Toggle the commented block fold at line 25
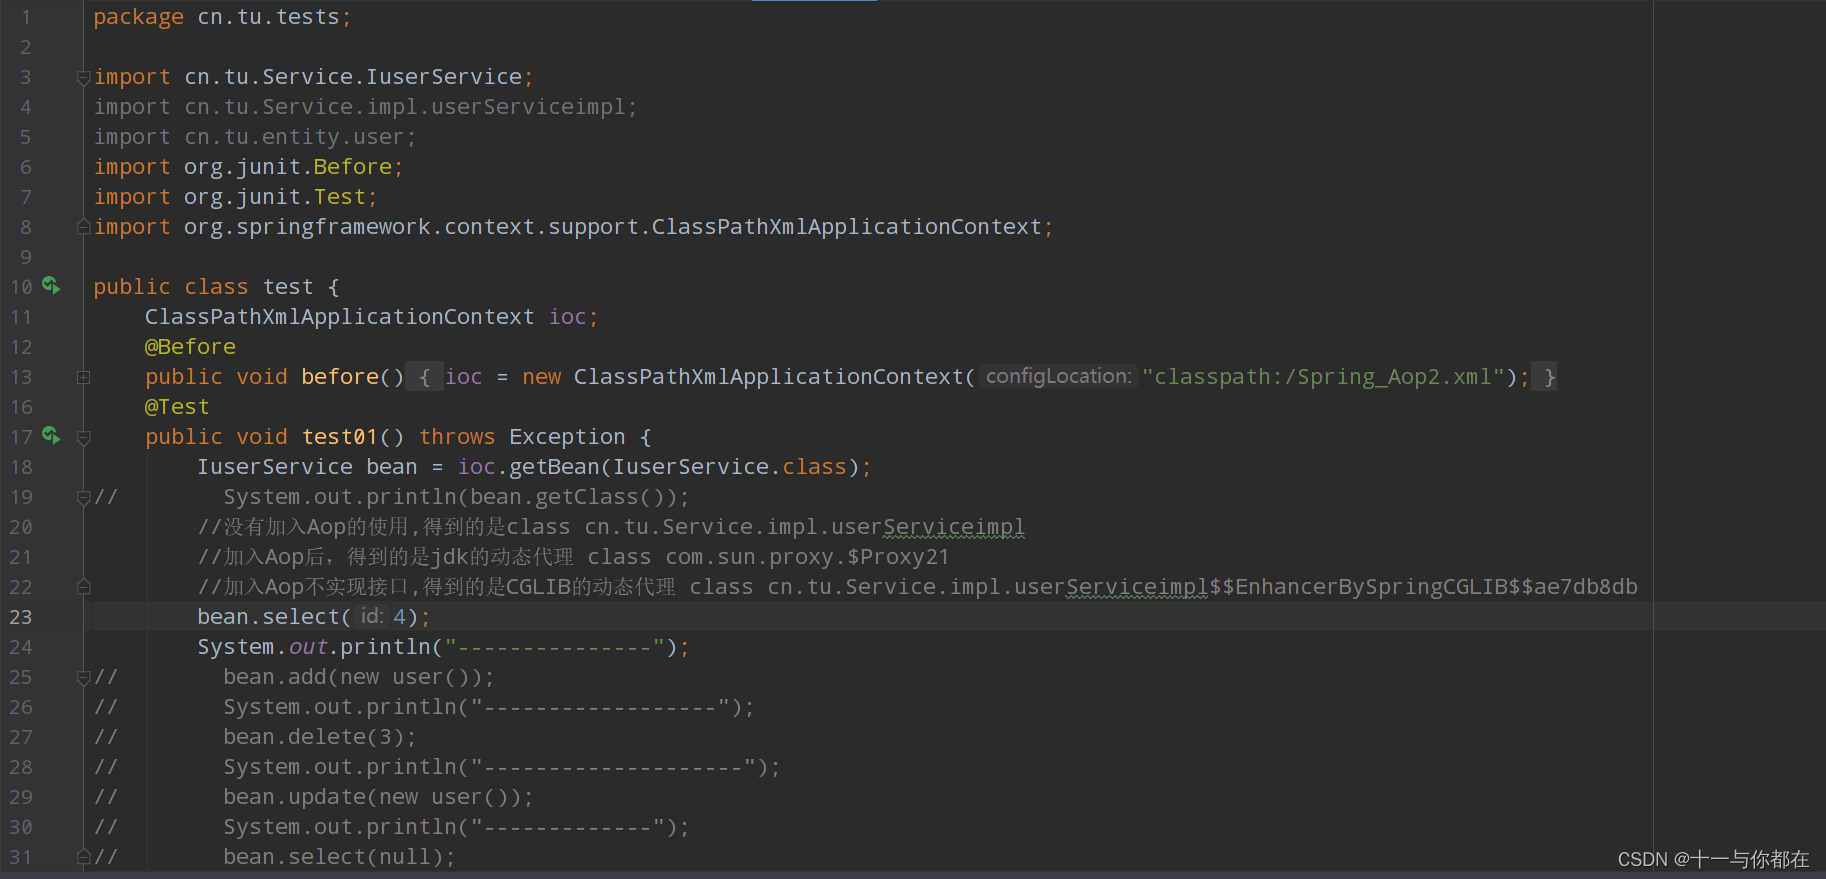The width and height of the screenshot is (1826, 879). (x=84, y=677)
